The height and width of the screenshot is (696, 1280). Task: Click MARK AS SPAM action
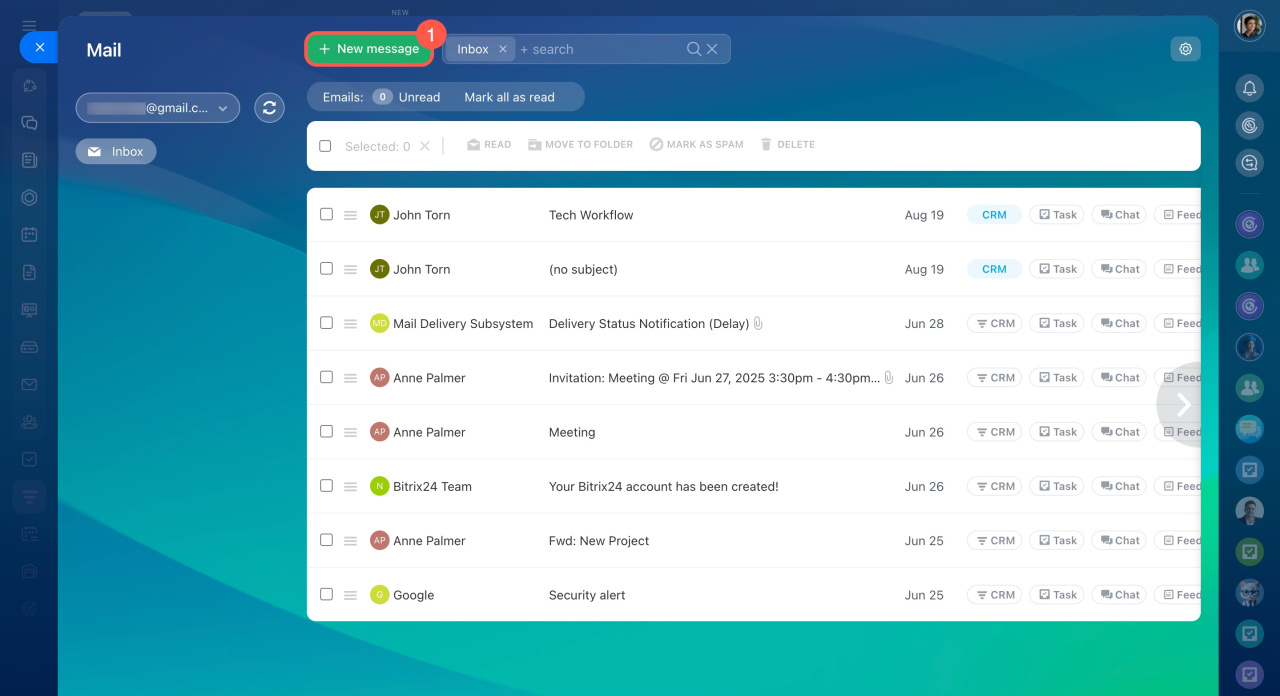[x=697, y=145]
